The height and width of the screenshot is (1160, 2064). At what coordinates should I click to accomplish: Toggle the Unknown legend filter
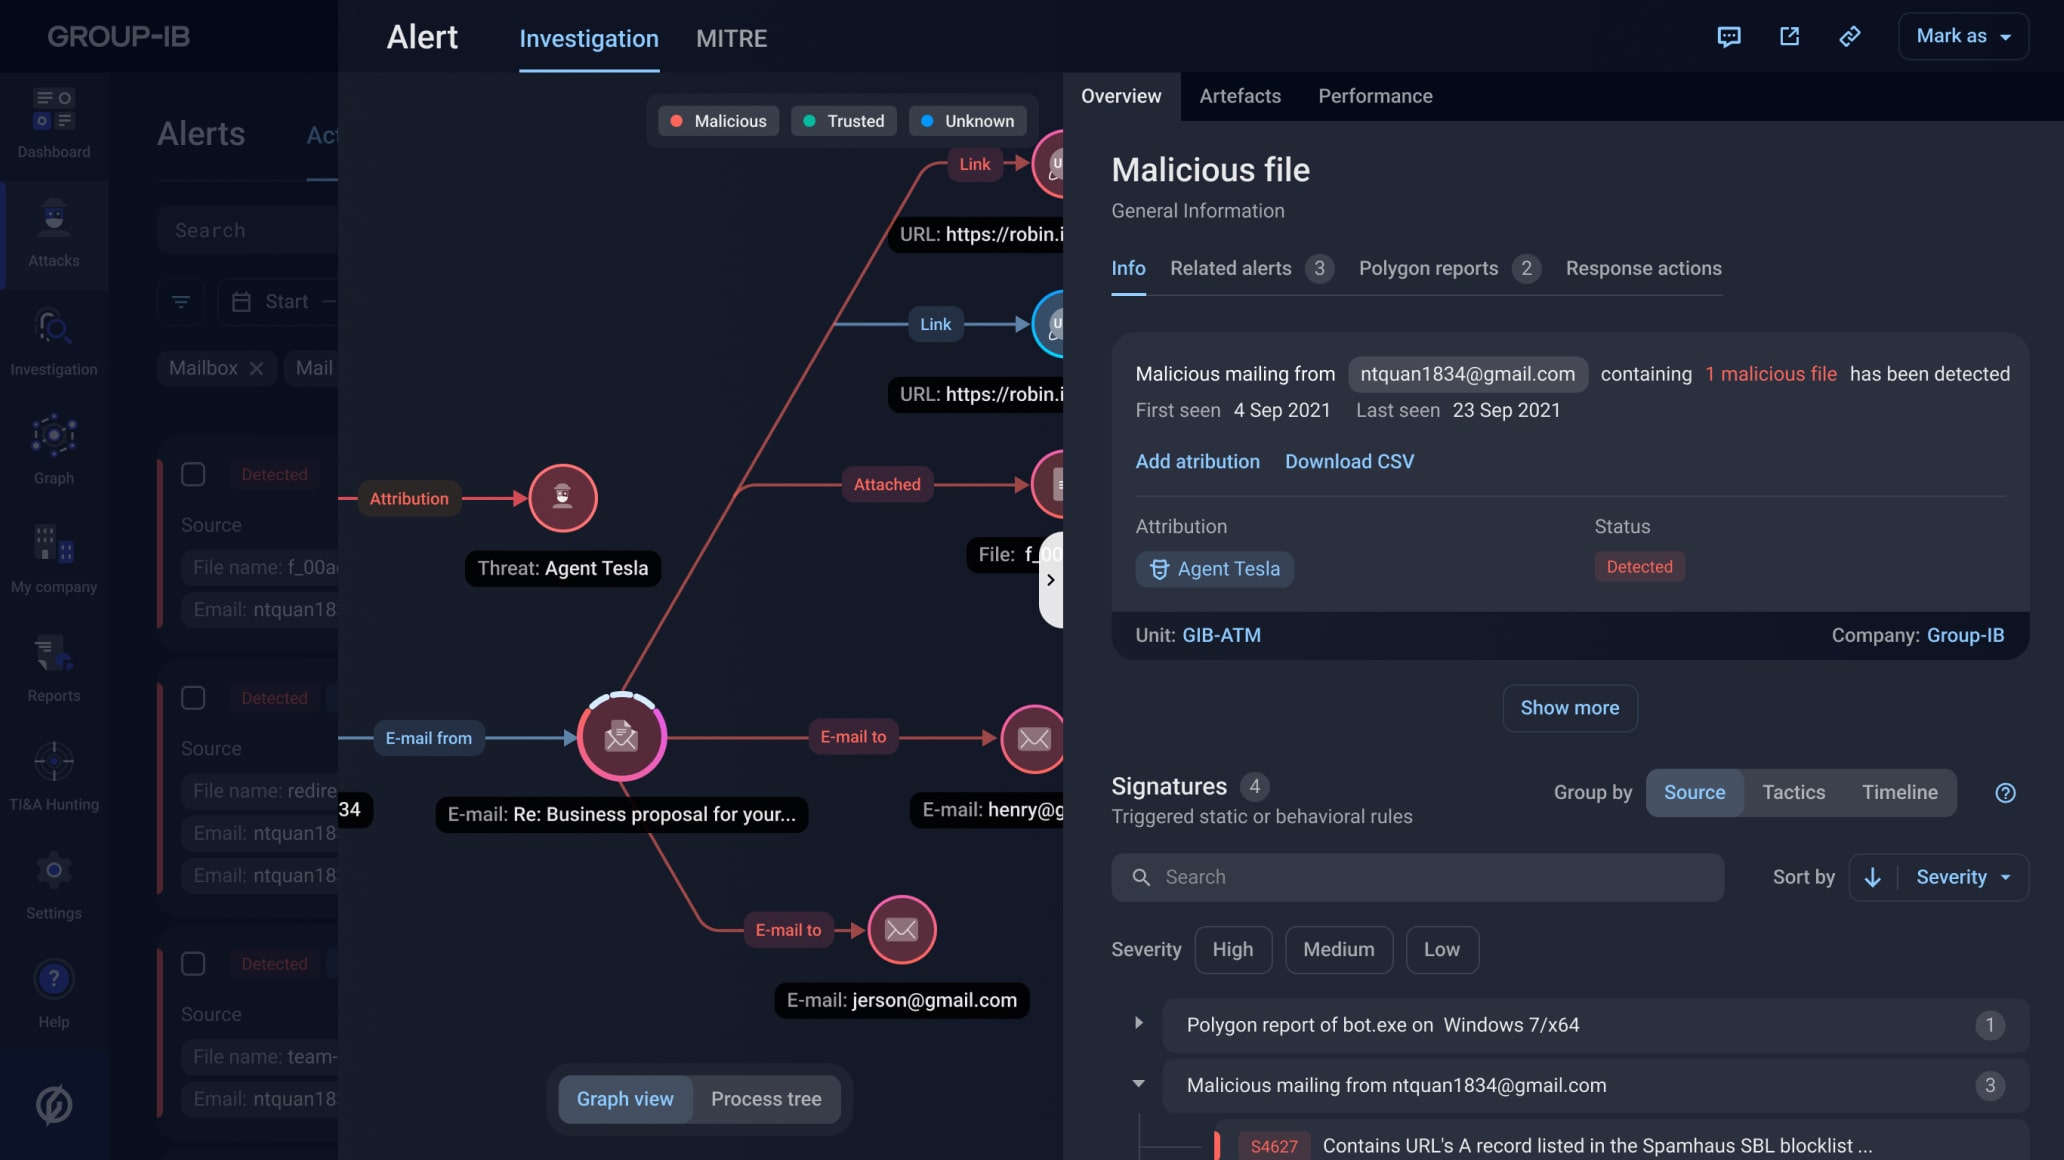tap(967, 121)
